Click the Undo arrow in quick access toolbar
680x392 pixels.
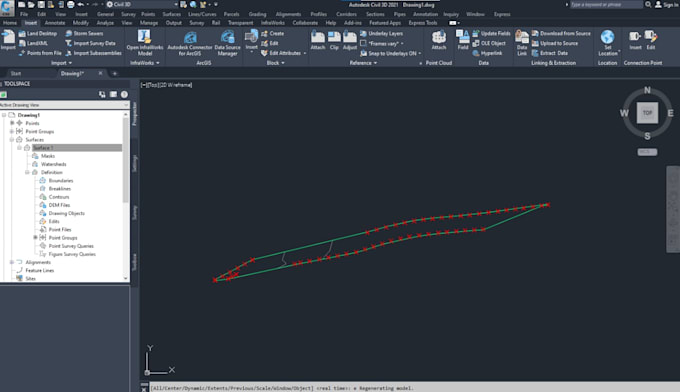(81, 4)
